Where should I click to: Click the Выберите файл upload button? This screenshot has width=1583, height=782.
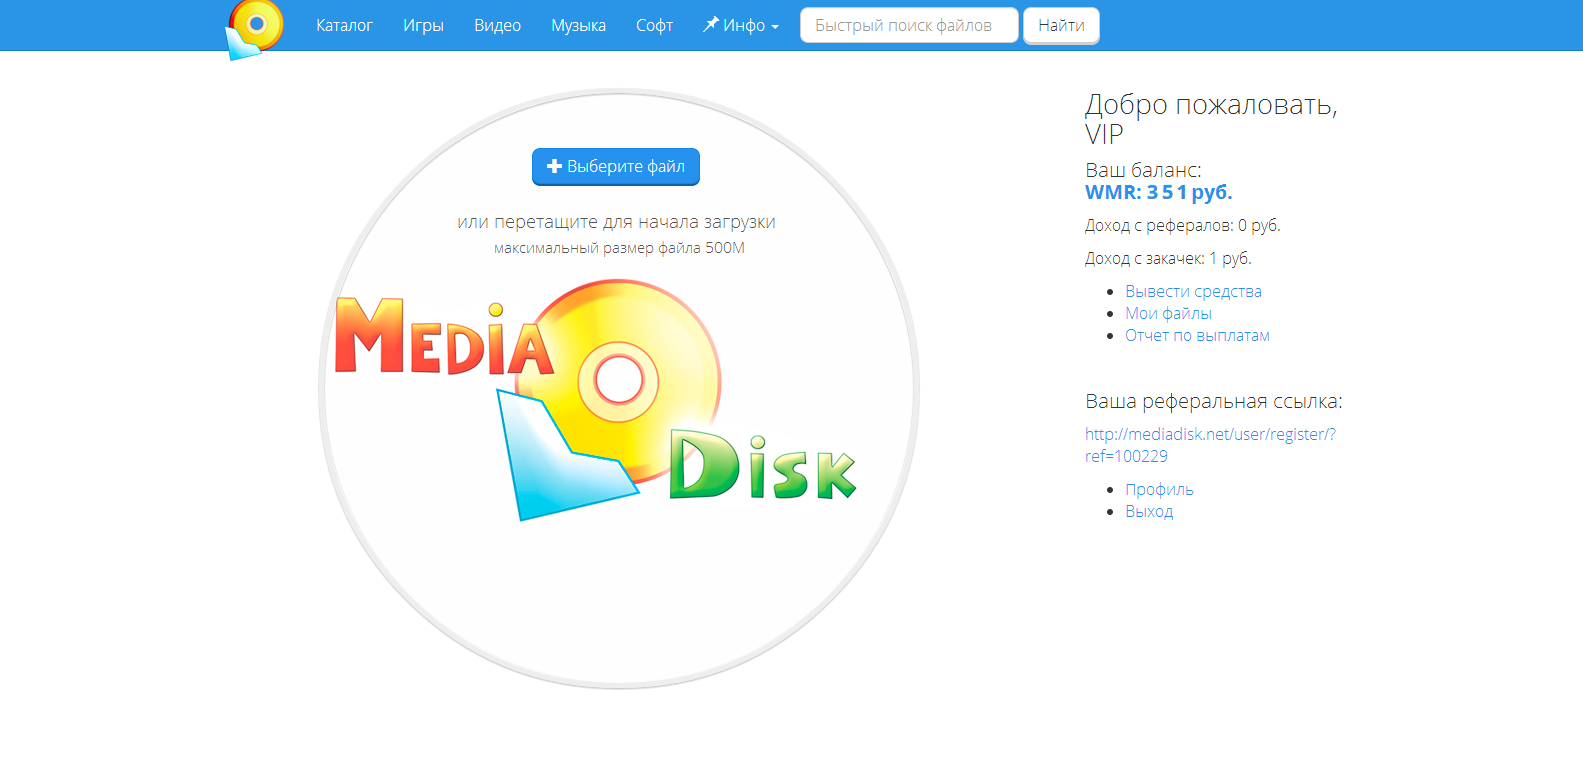[616, 167]
